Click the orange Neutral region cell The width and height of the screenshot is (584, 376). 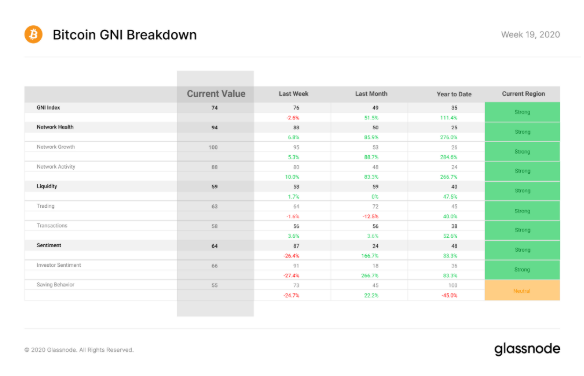tap(522, 290)
